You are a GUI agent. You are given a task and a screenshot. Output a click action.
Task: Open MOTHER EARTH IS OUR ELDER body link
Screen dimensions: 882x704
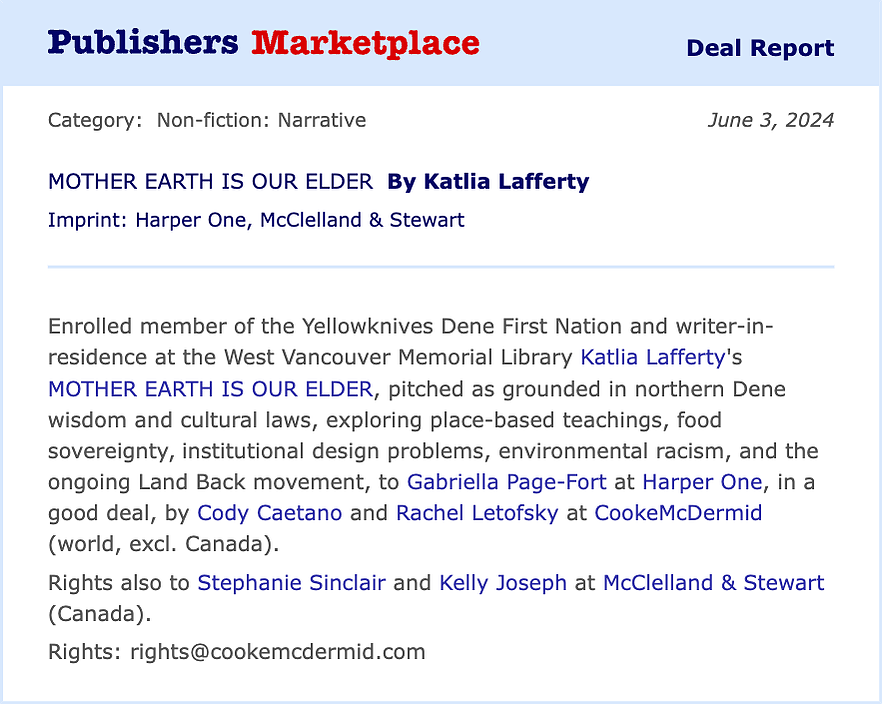tap(210, 389)
